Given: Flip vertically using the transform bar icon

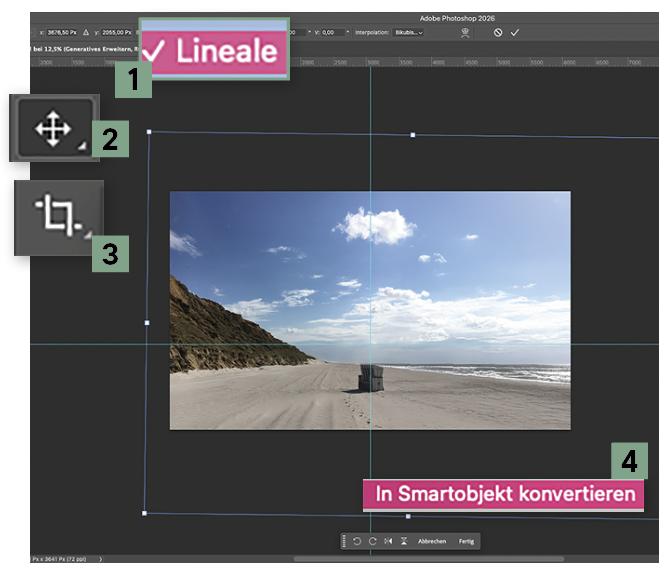Looking at the screenshot, I should pyautogui.click(x=403, y=541).
